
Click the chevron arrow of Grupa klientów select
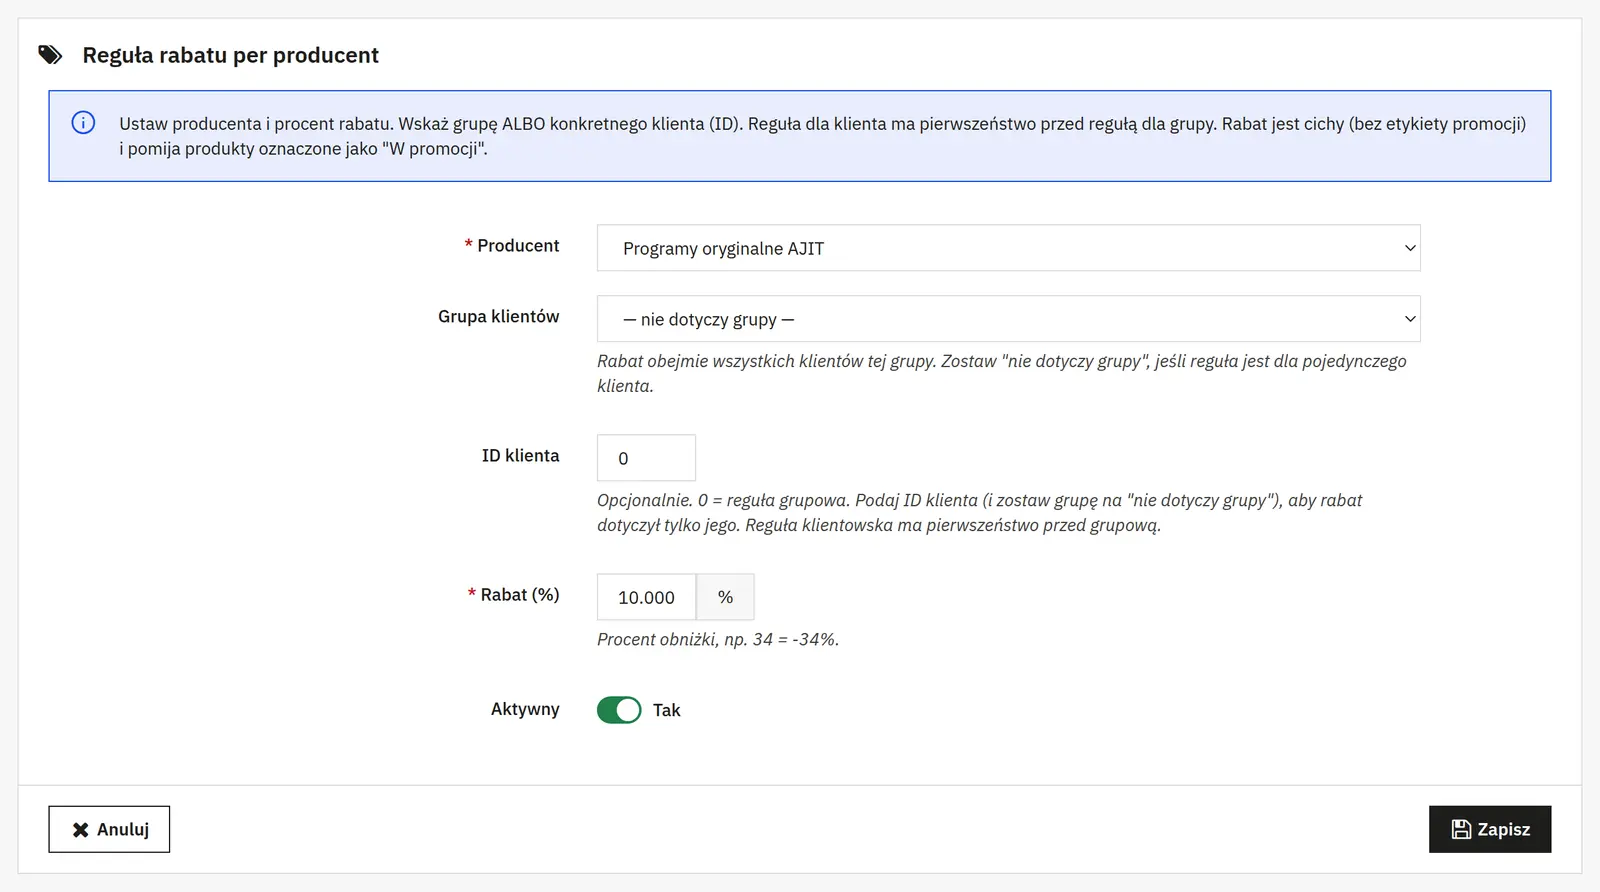point(1410,319)
